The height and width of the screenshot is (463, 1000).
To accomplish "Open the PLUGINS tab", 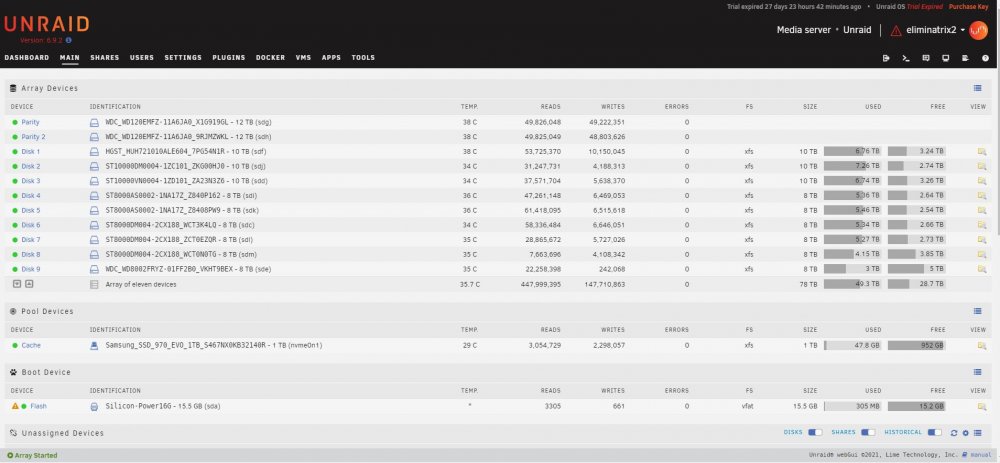I will click(x=229, y=57).
